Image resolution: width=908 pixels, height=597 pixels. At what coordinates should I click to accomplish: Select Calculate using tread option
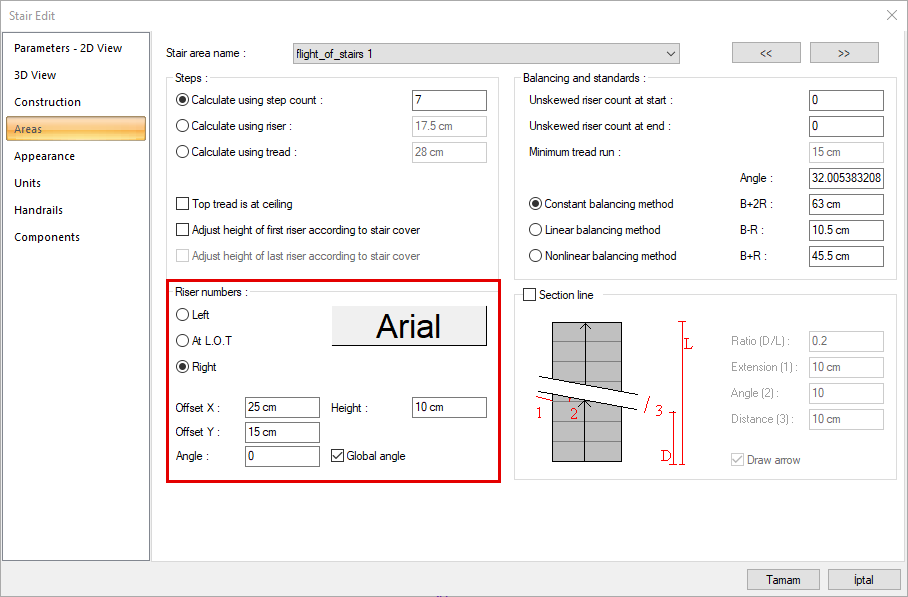[x=182, y=149]
